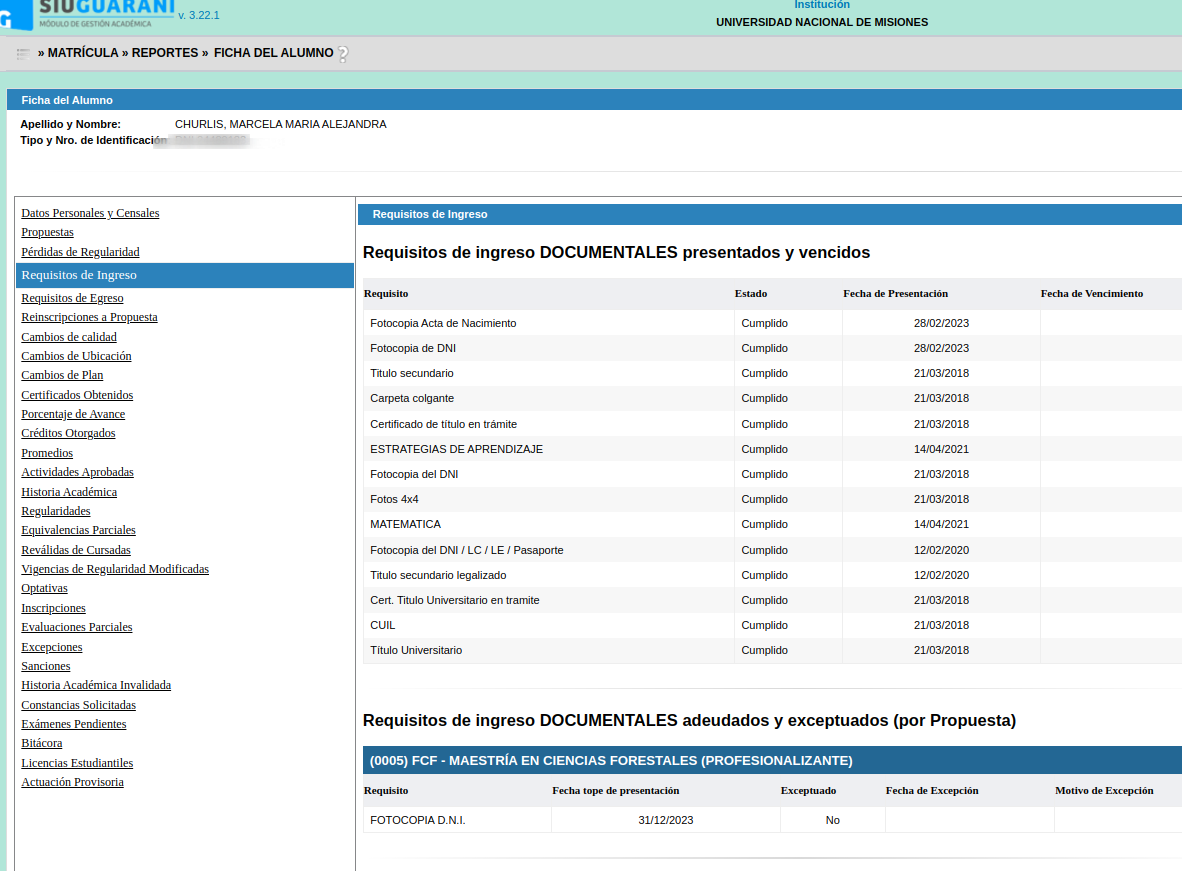
Task: Click the help question mark icon
Action: click(343, 54)
